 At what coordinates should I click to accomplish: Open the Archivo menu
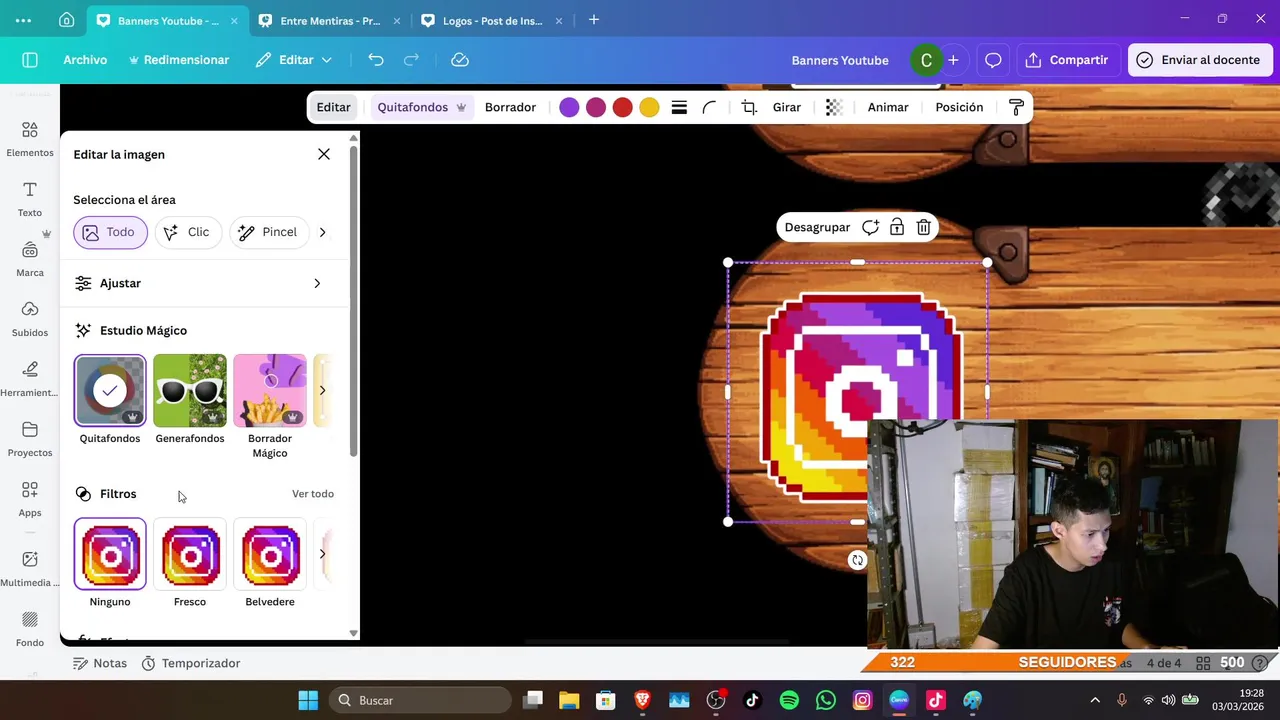(x=85, y=60)
